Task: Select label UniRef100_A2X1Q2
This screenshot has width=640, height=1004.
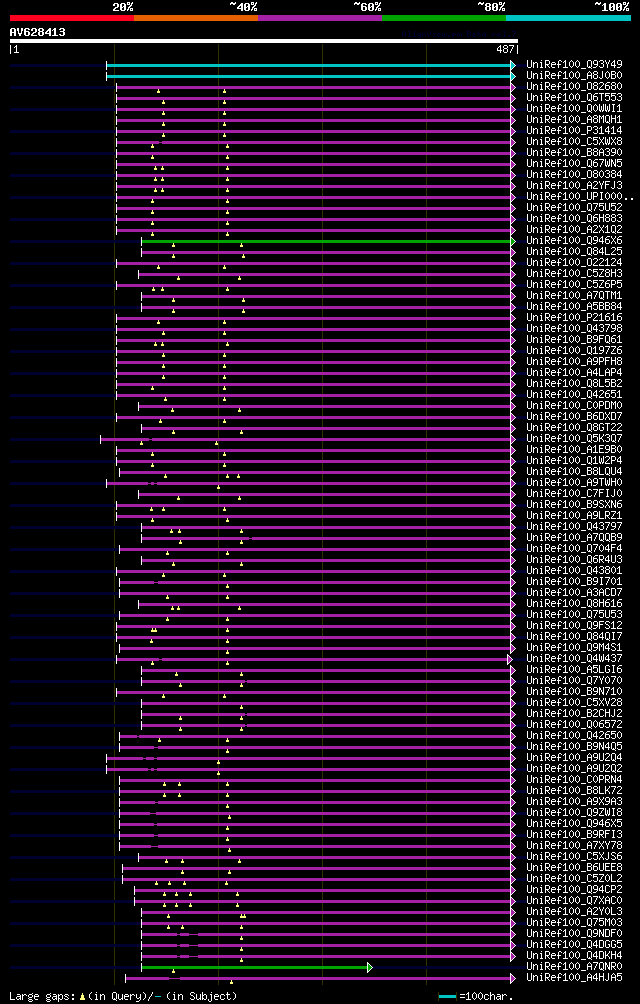Action: (574, 229)
